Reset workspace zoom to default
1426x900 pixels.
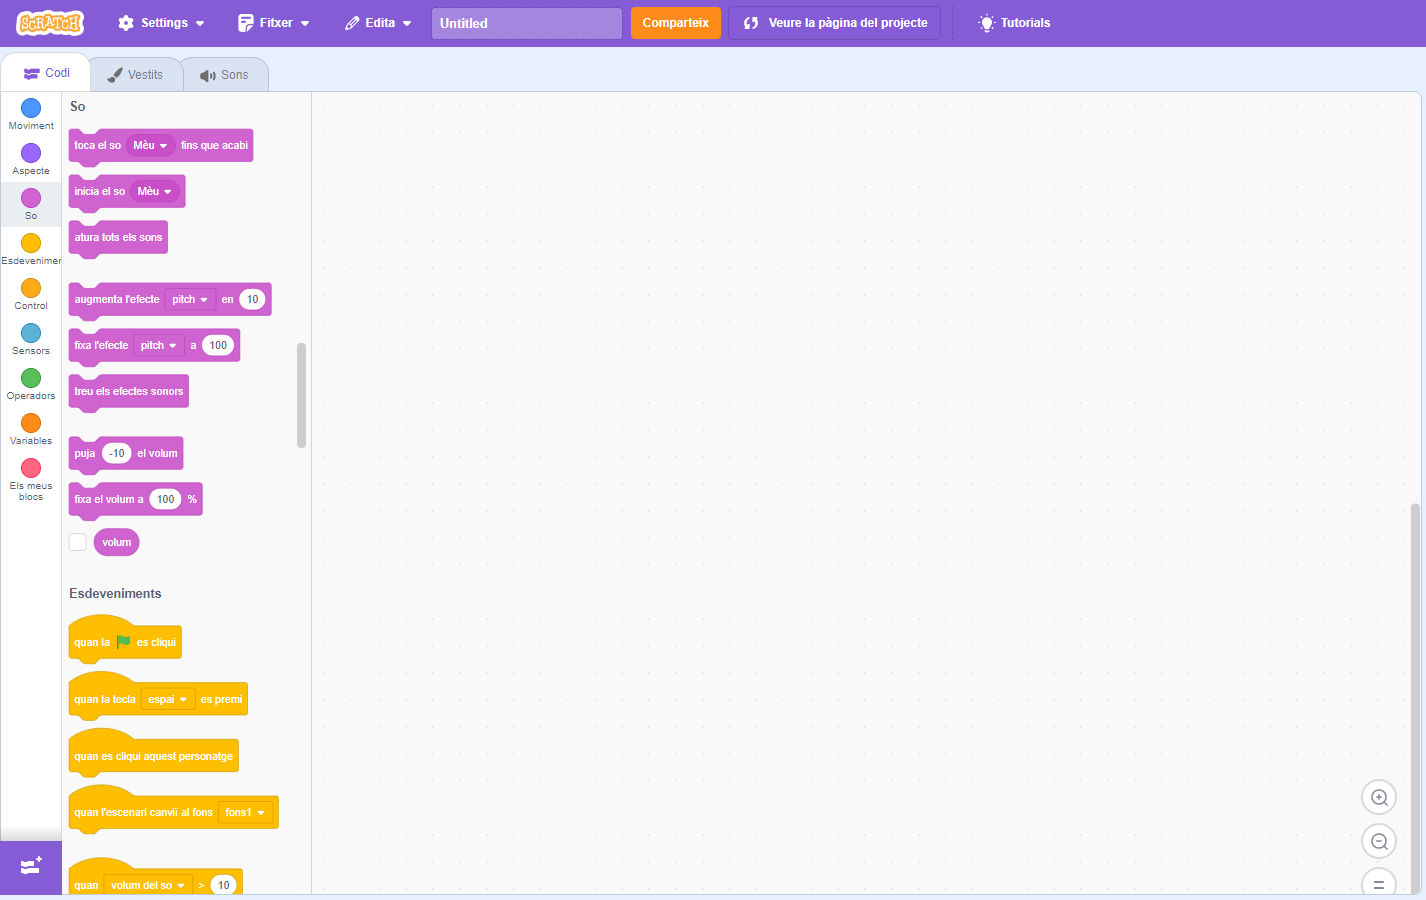pyautogui.click(x=1379, y=884)
